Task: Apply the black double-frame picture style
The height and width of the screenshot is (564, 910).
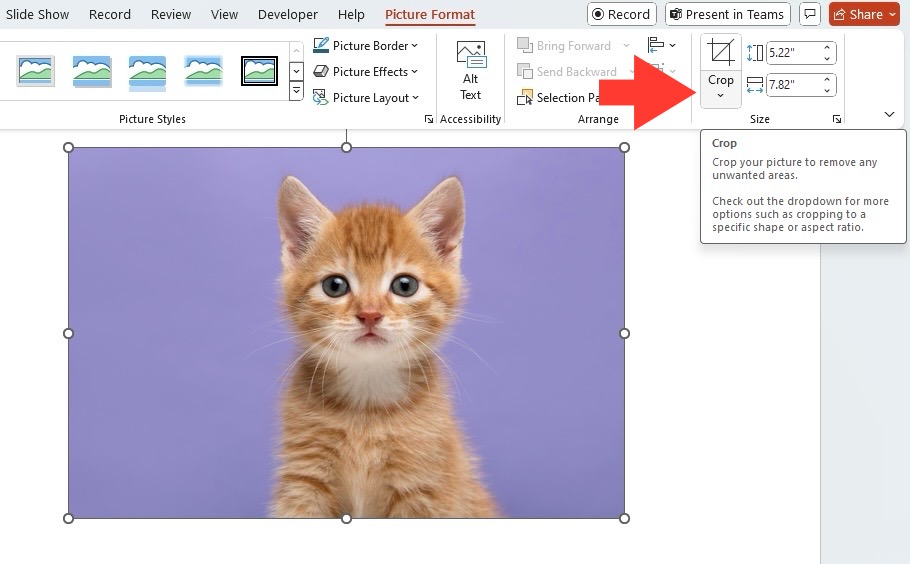Action: coord(259,71)
